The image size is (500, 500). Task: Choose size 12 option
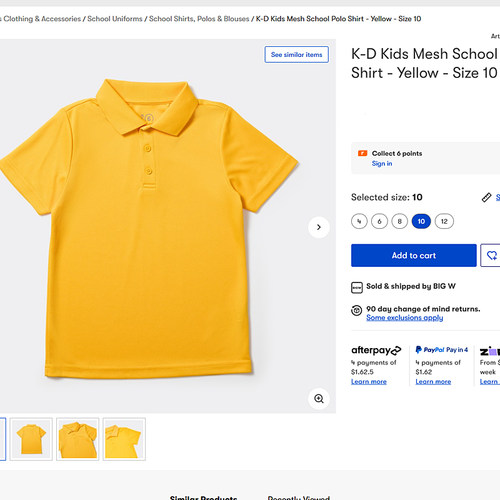click(x=444, y=221)
